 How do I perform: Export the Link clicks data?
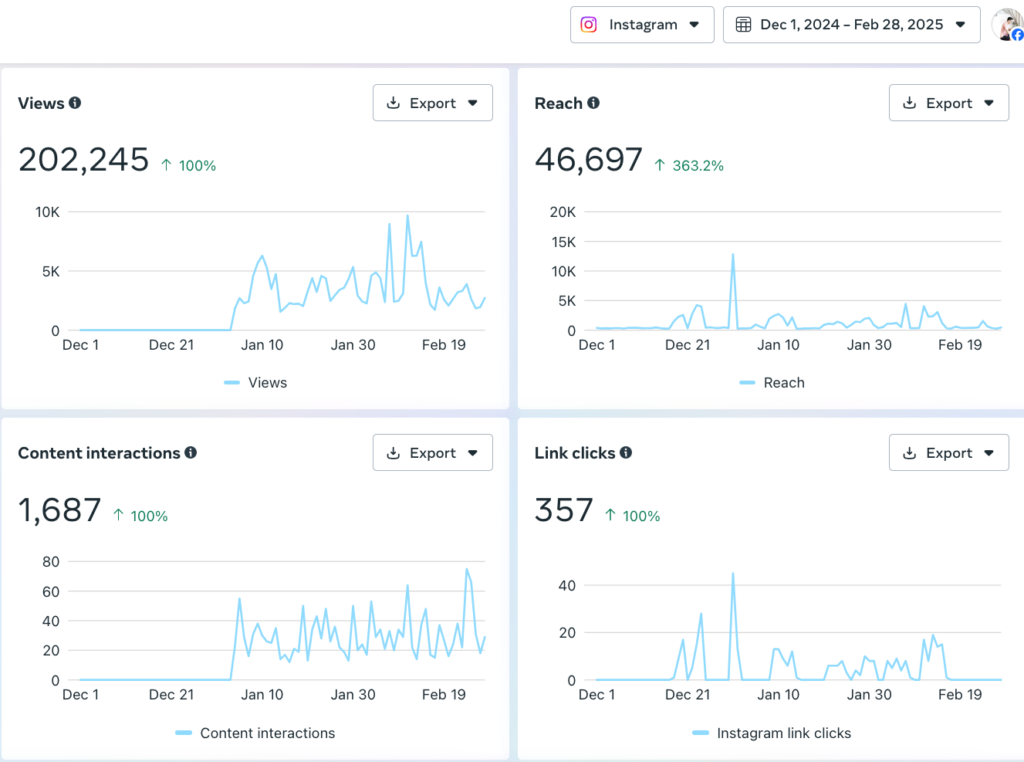[948, 453]
